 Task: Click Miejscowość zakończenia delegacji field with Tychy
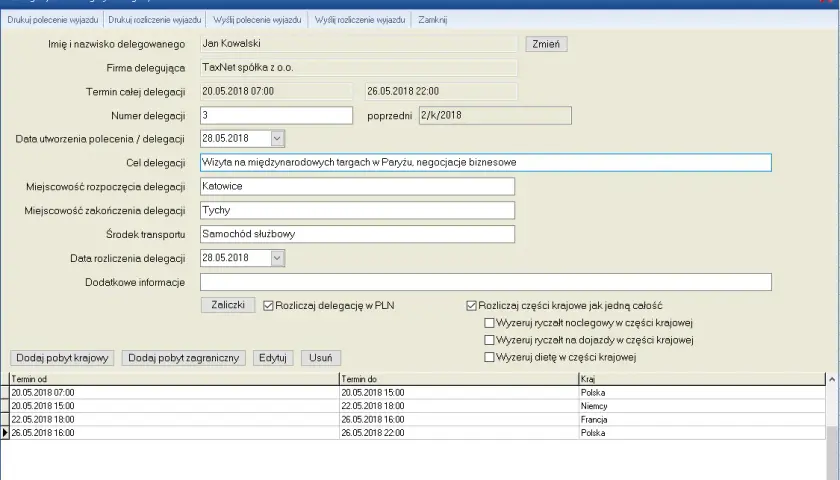pos(357,210)
